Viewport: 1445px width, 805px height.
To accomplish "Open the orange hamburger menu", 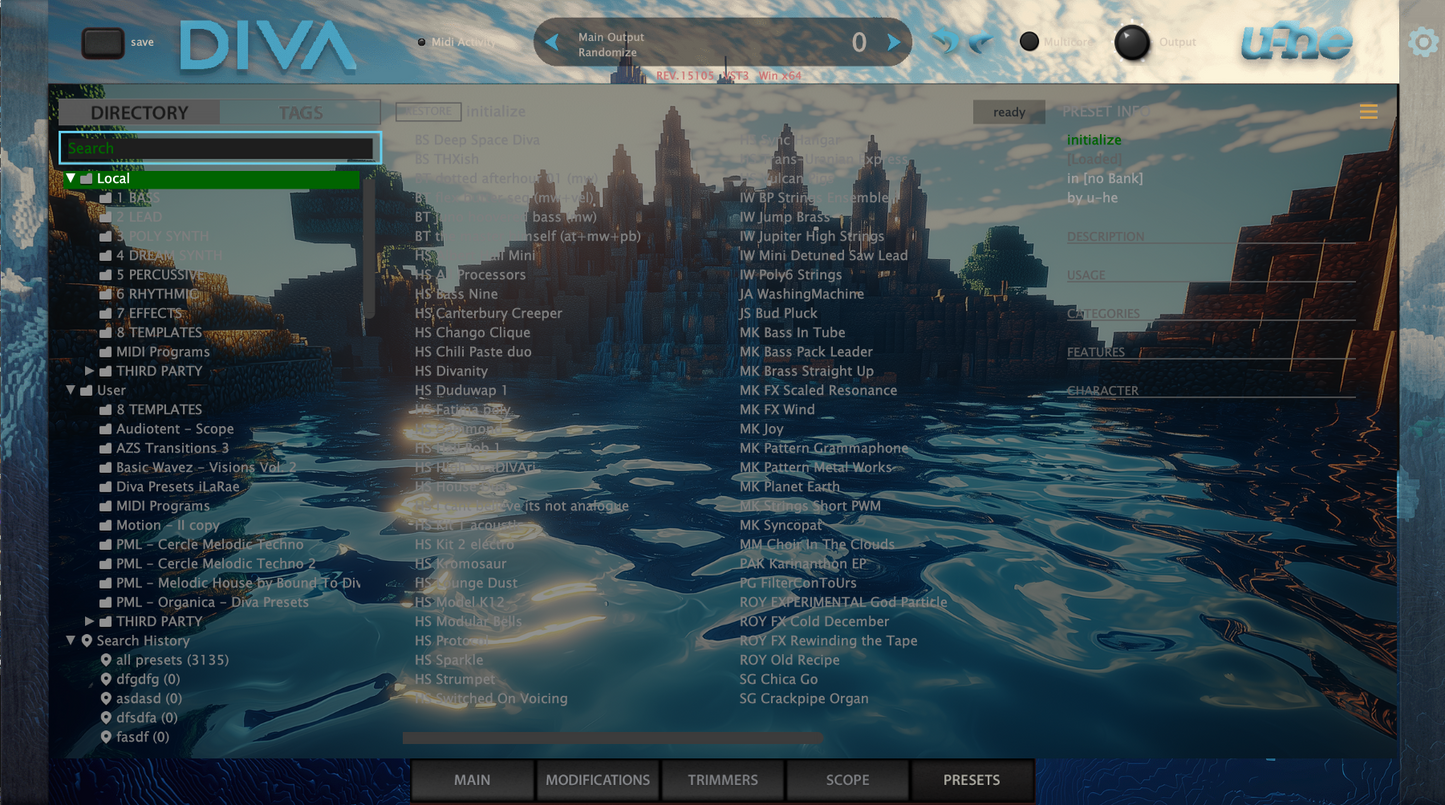I will click(x=1368, y=112).
